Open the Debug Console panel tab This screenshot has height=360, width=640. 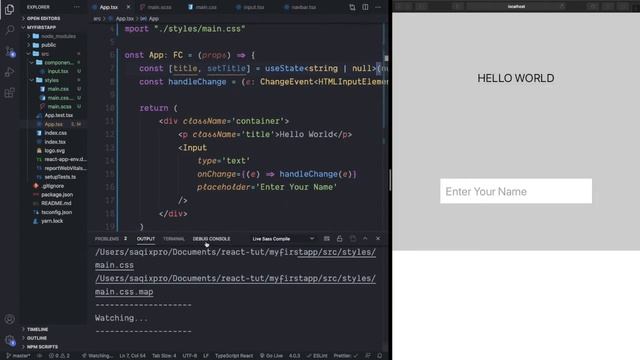211,239
